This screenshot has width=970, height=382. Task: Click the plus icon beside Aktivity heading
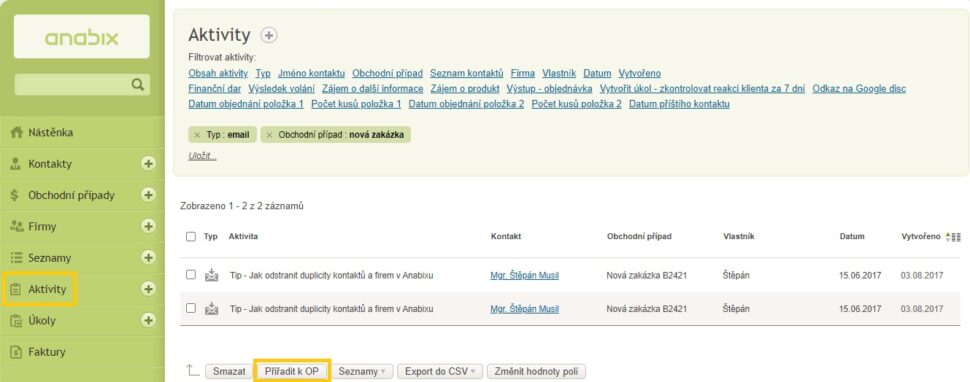click(x=268, y=36)
